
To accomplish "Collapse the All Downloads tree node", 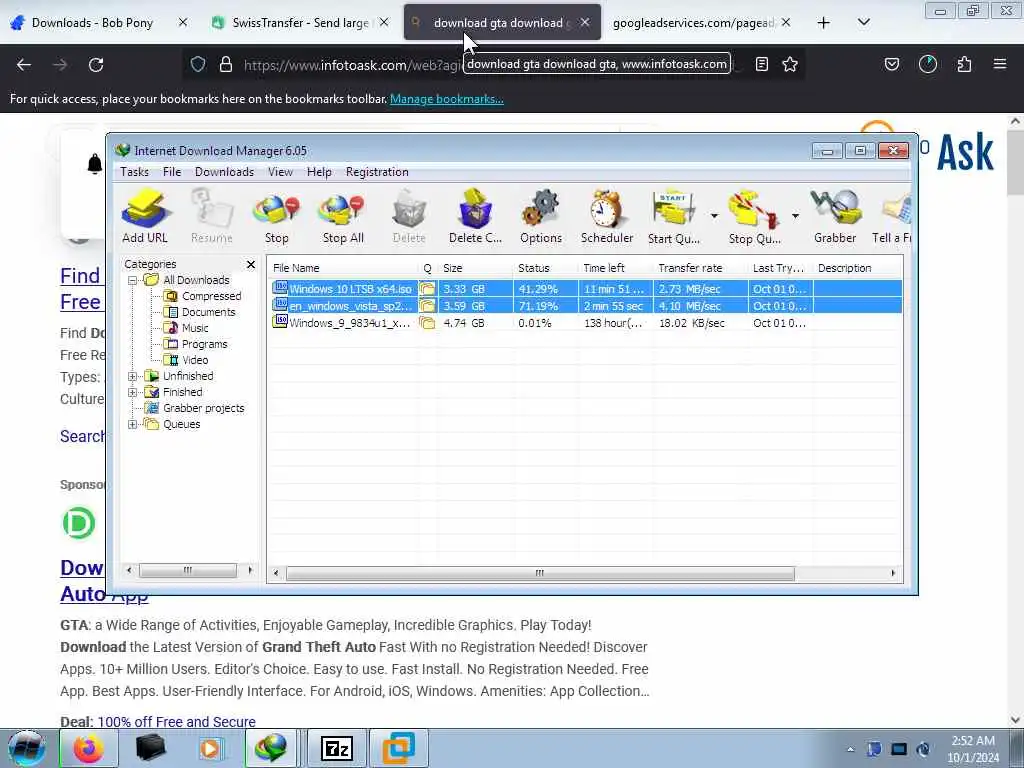I will click(x=133, y=280).
